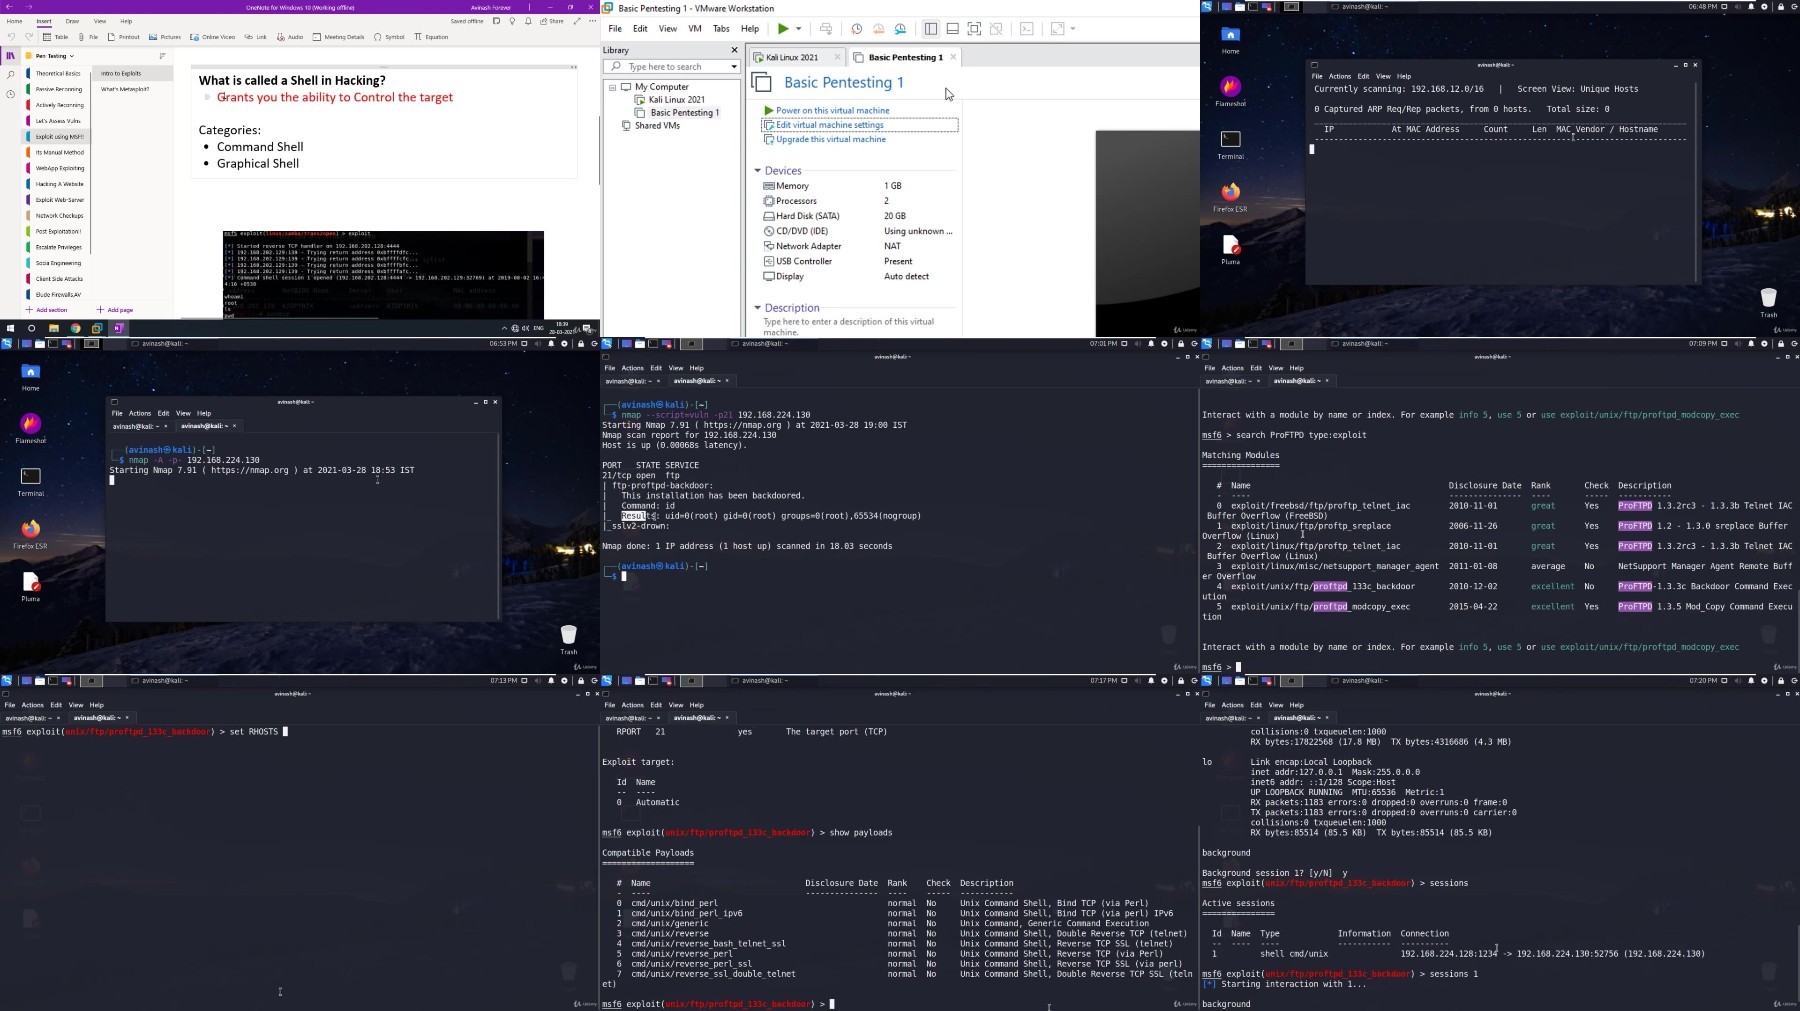Viewport: 1800px width, 1011px height.
Task: Open the Network Checkups section
Action: tap(59, 215)
